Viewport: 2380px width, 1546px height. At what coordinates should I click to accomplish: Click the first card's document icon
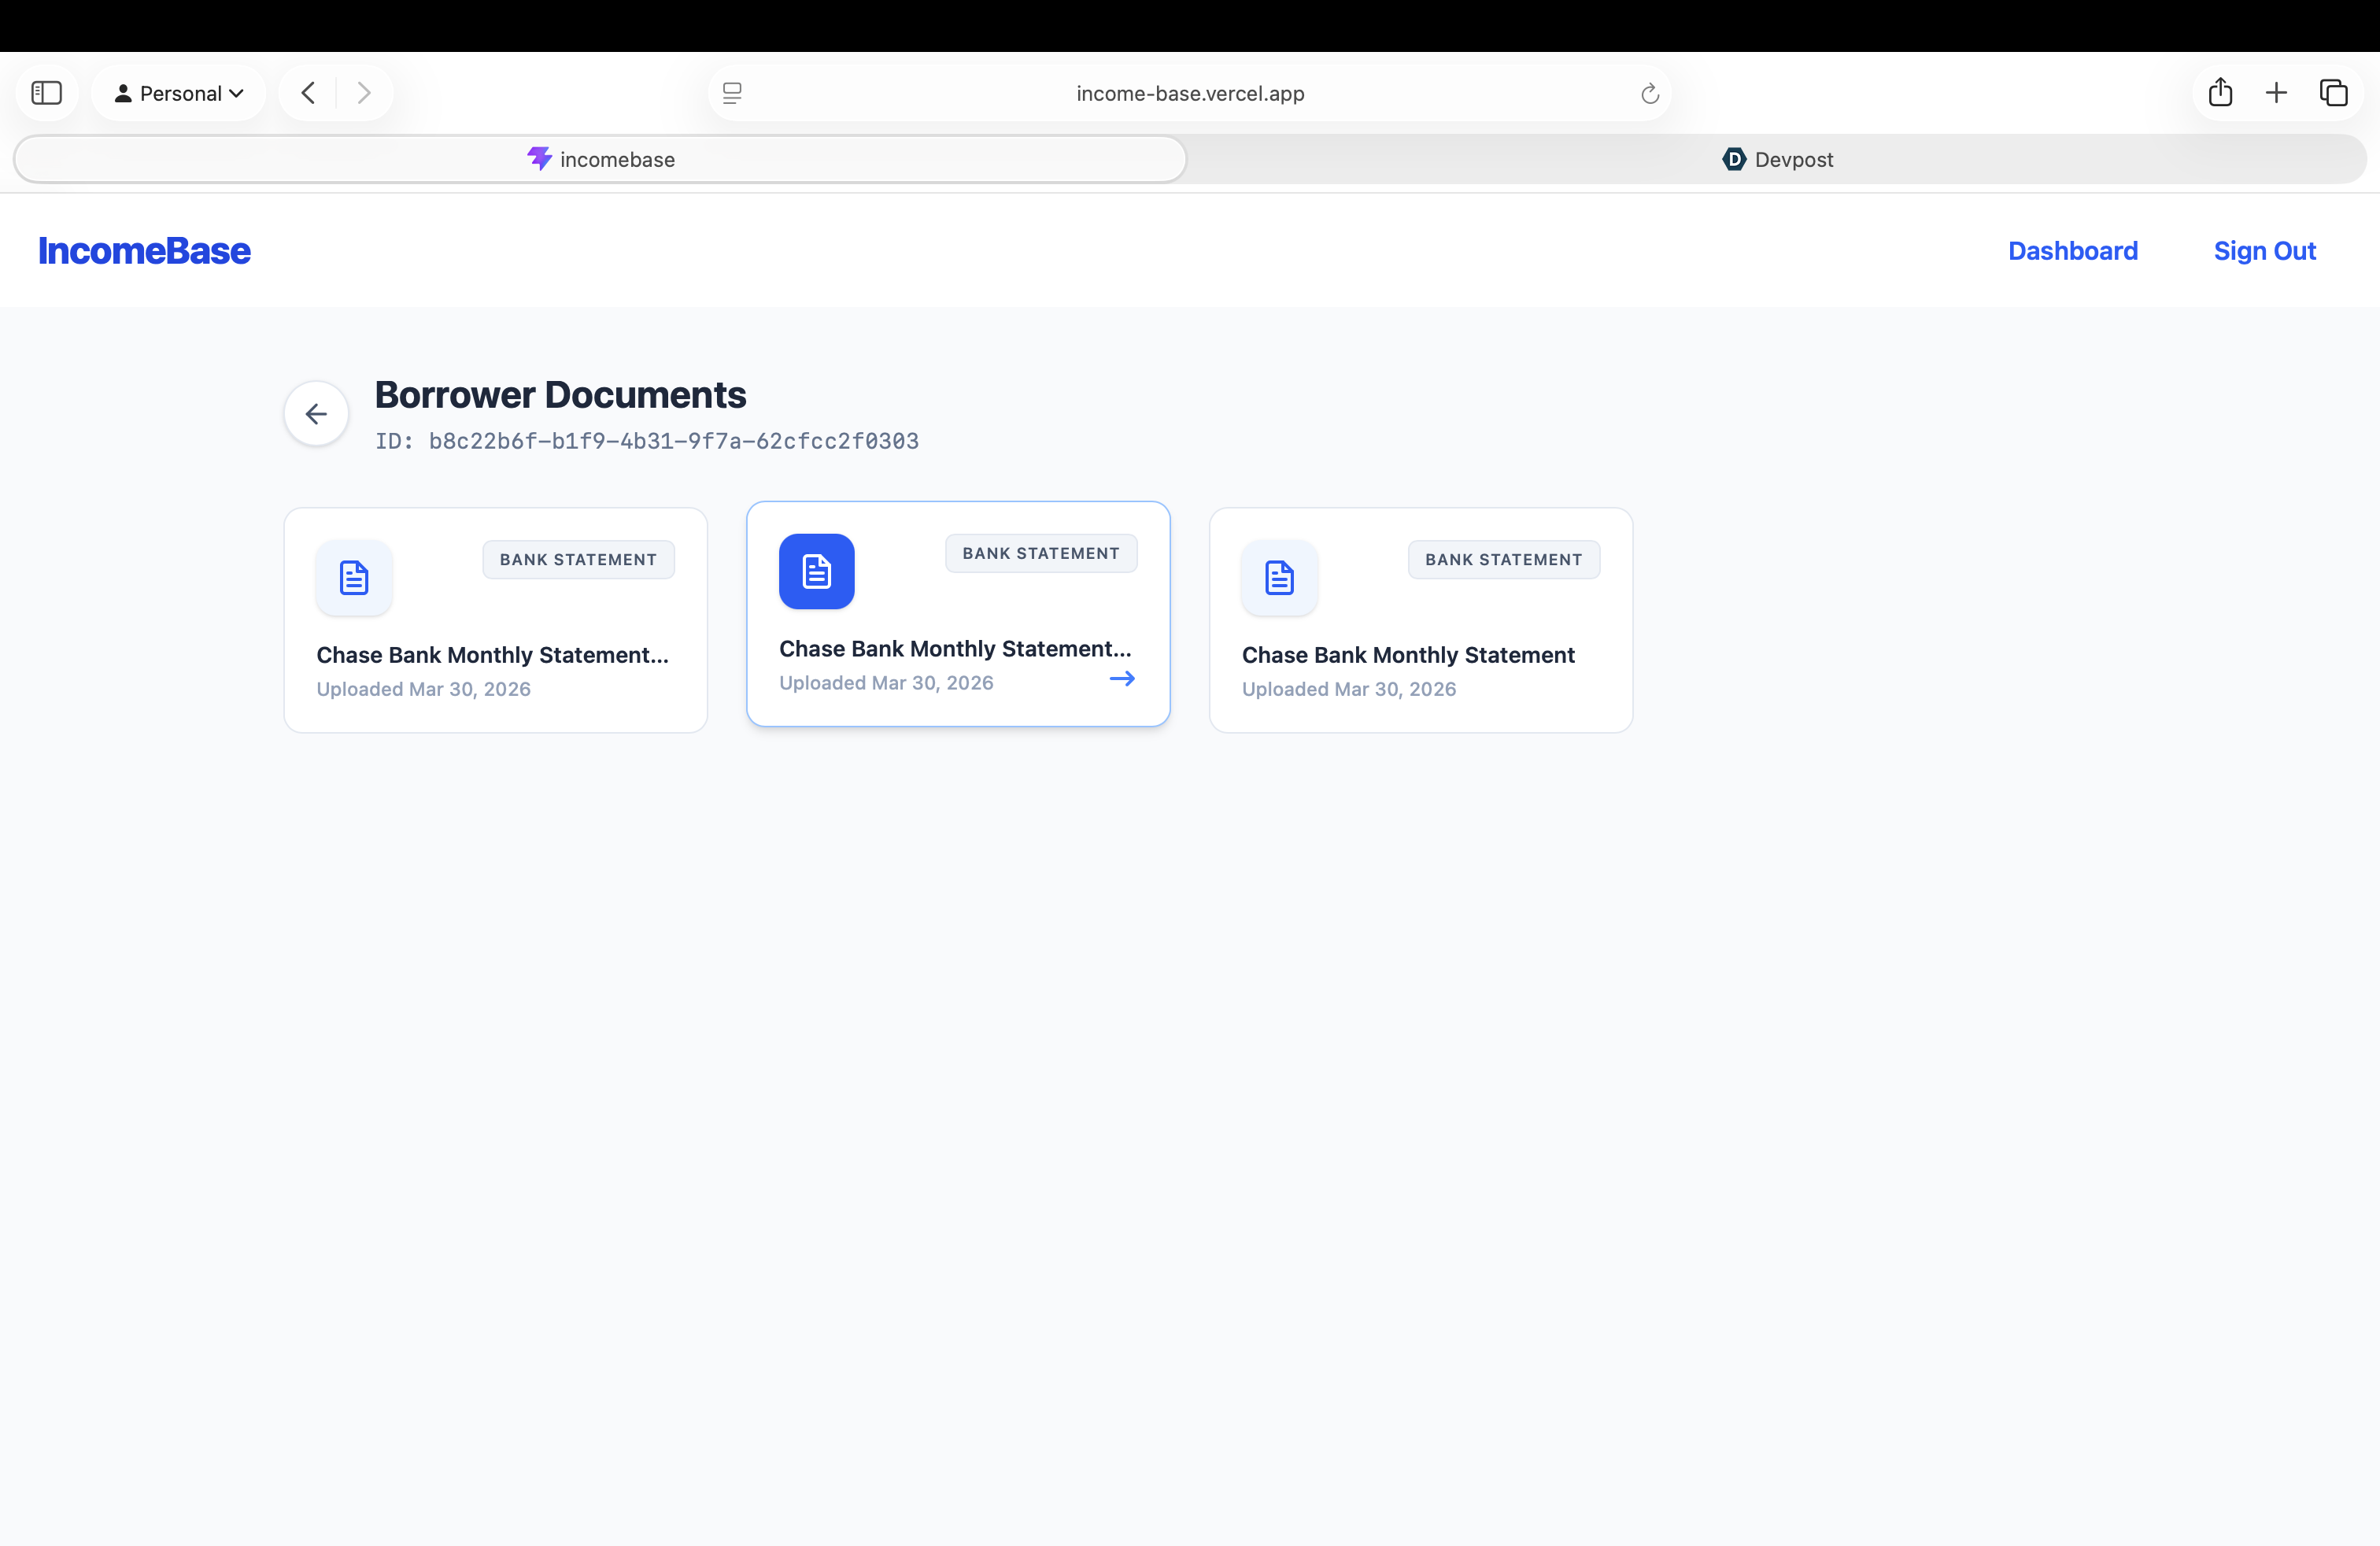354,578
